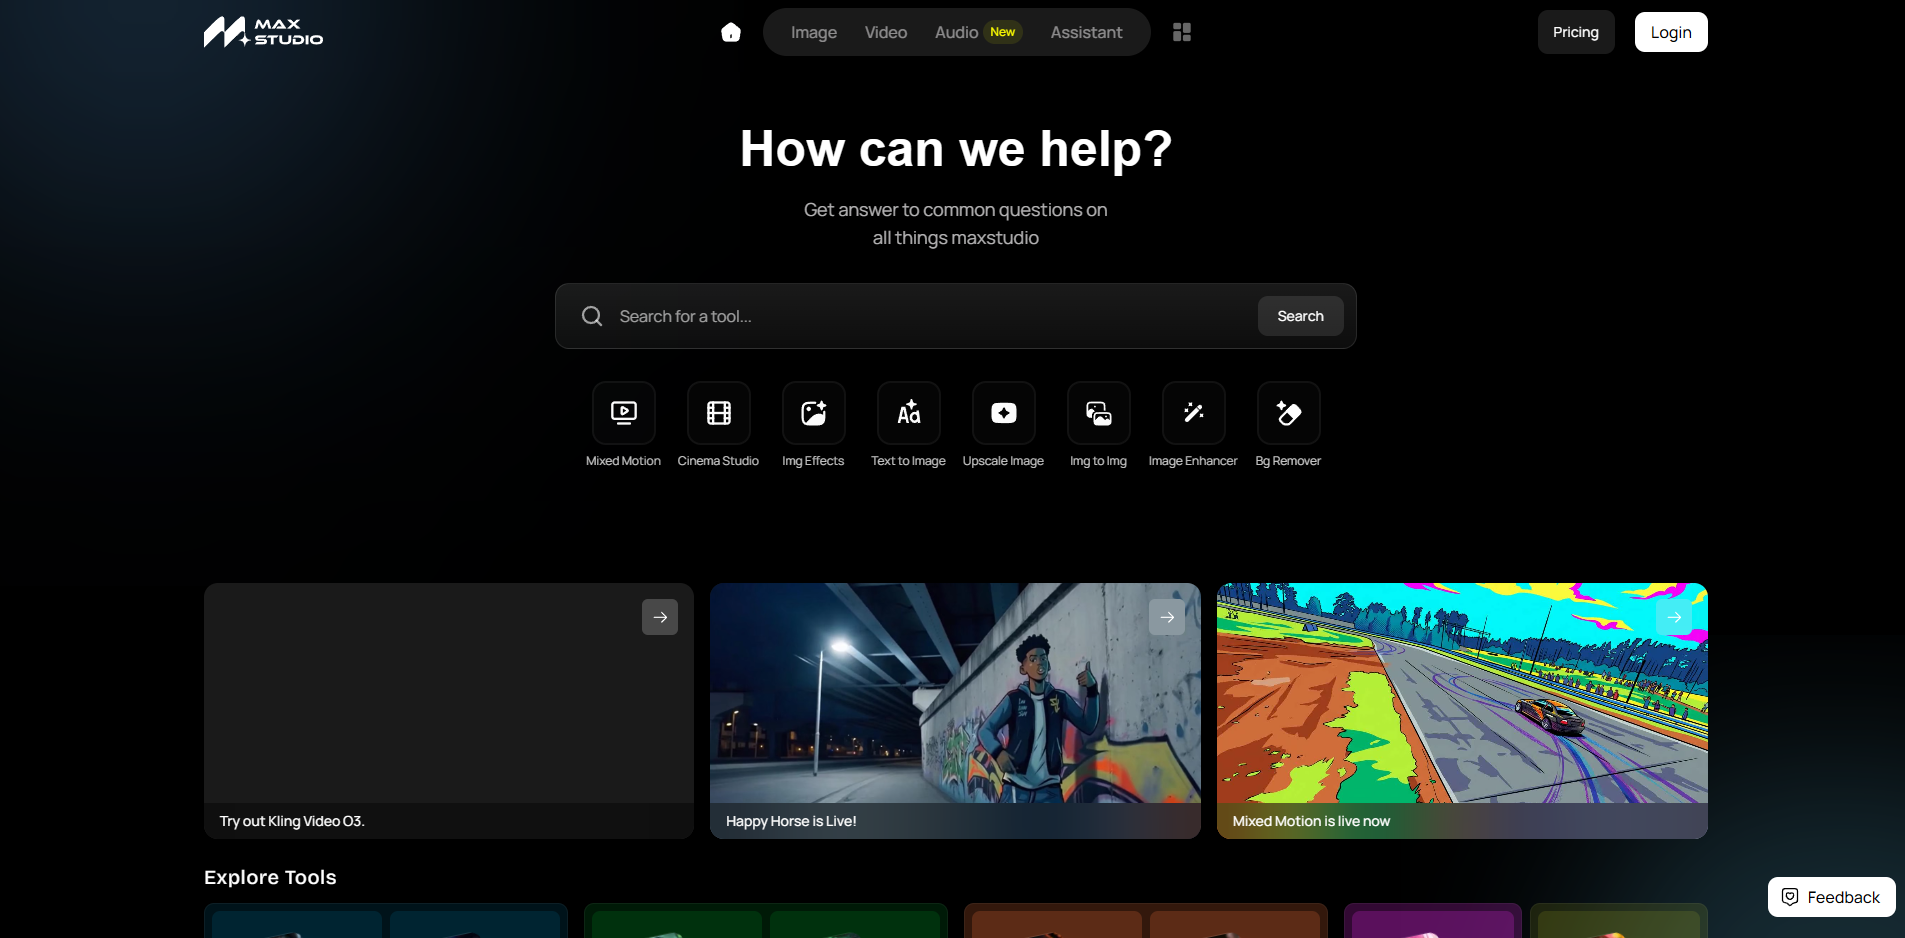1905x938 pixels.
Task: Click the Login button
Action: (x=1671, y=32)
